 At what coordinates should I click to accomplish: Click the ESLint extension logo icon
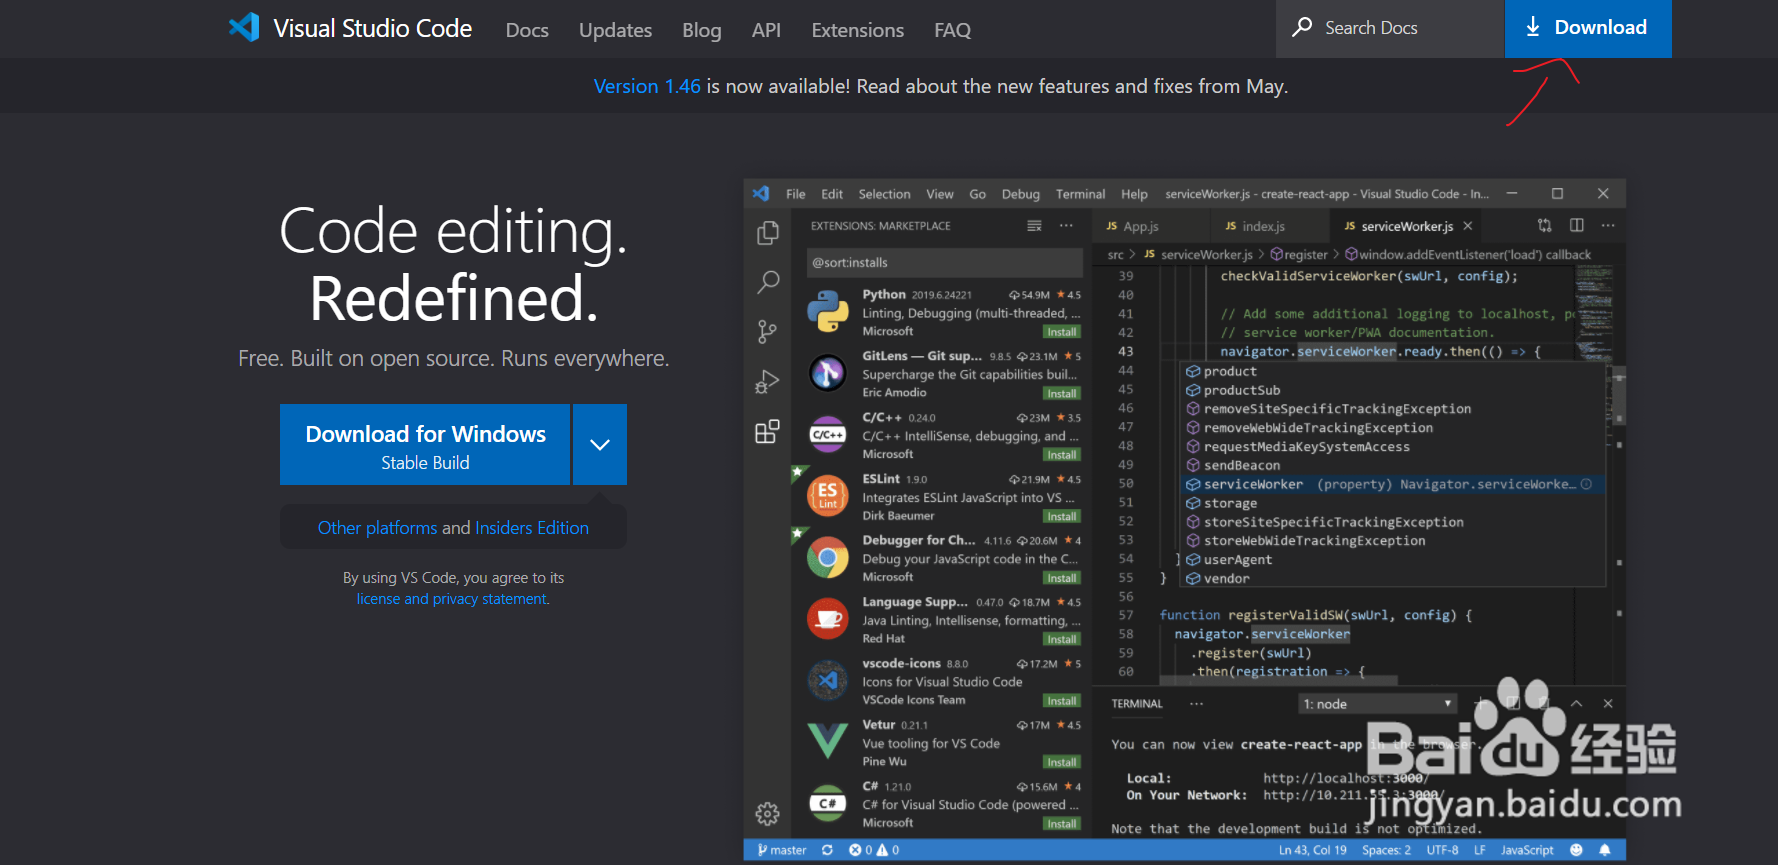828,495
